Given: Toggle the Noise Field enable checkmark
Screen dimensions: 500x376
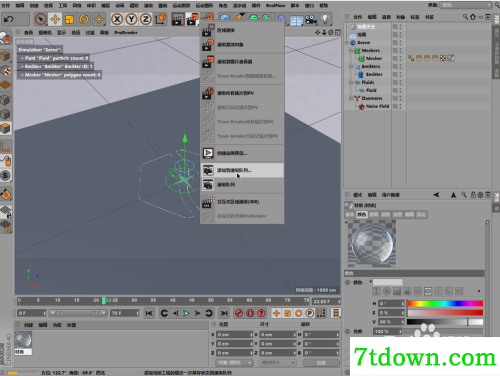Looking at the screenshot, I should tap(403, 106).
